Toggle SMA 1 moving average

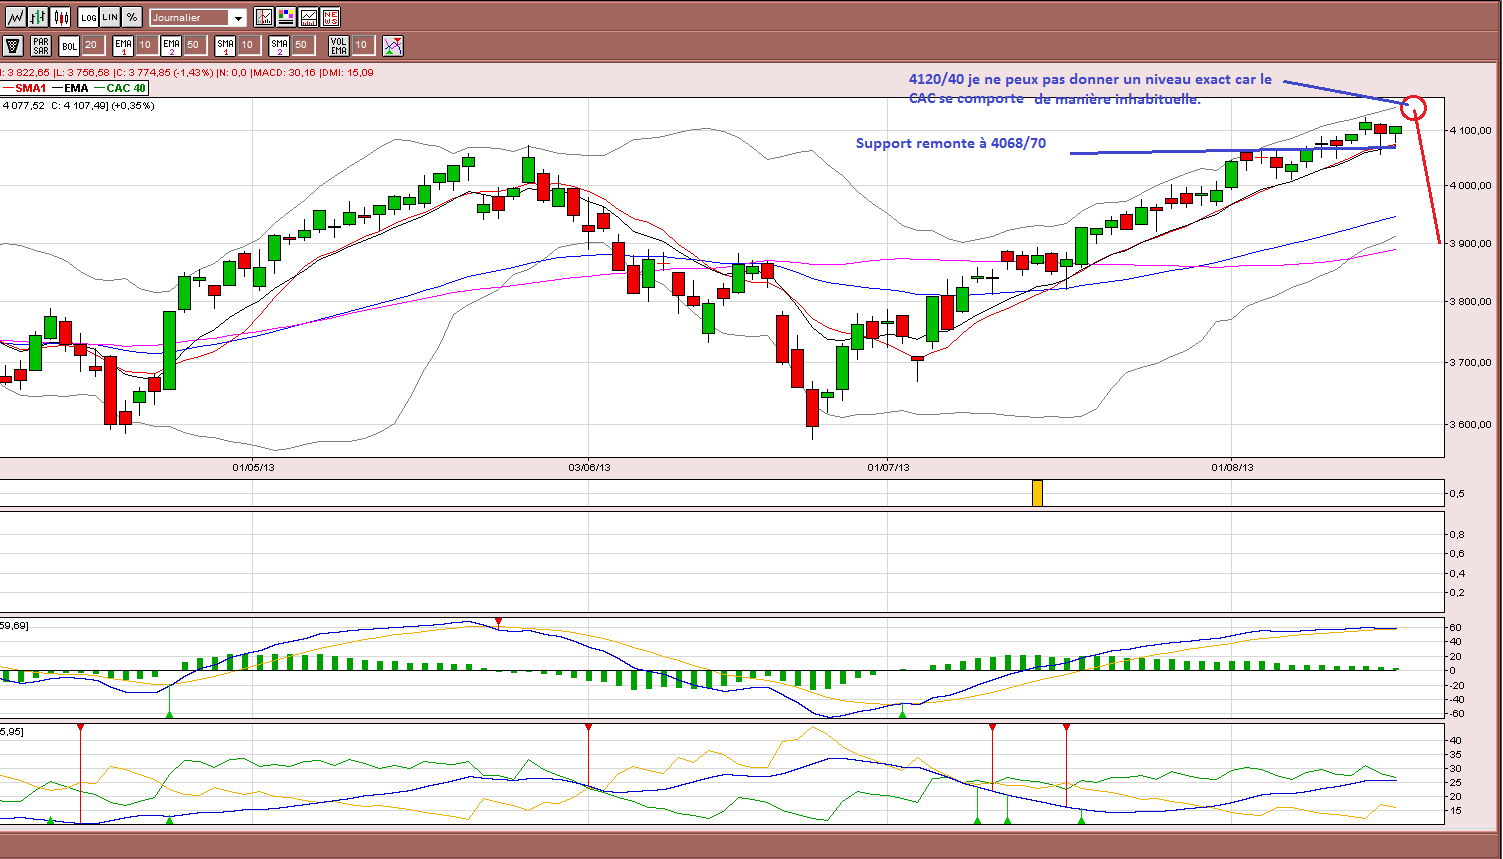[x=225, y=45]
